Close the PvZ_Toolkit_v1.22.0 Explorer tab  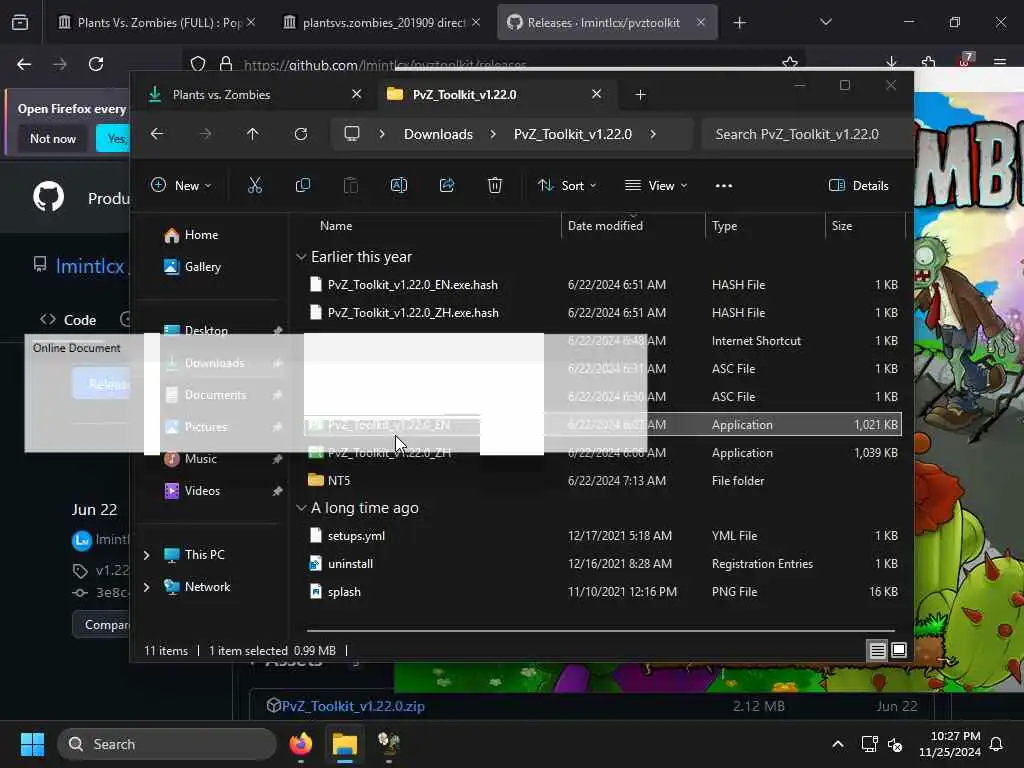click(596, 94)
